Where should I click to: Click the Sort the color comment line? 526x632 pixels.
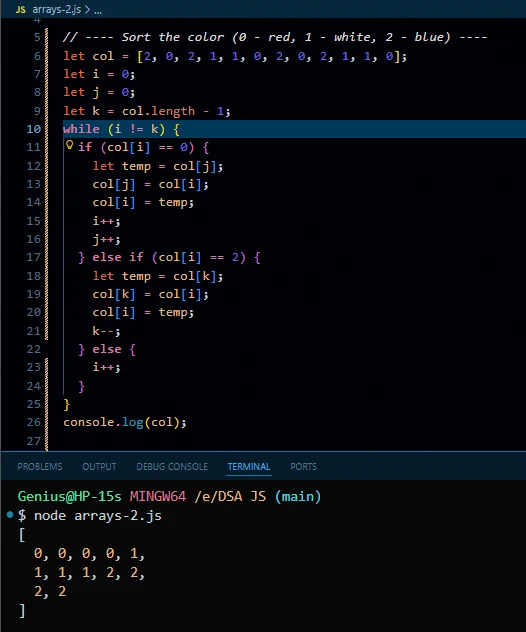click(275, 37)
